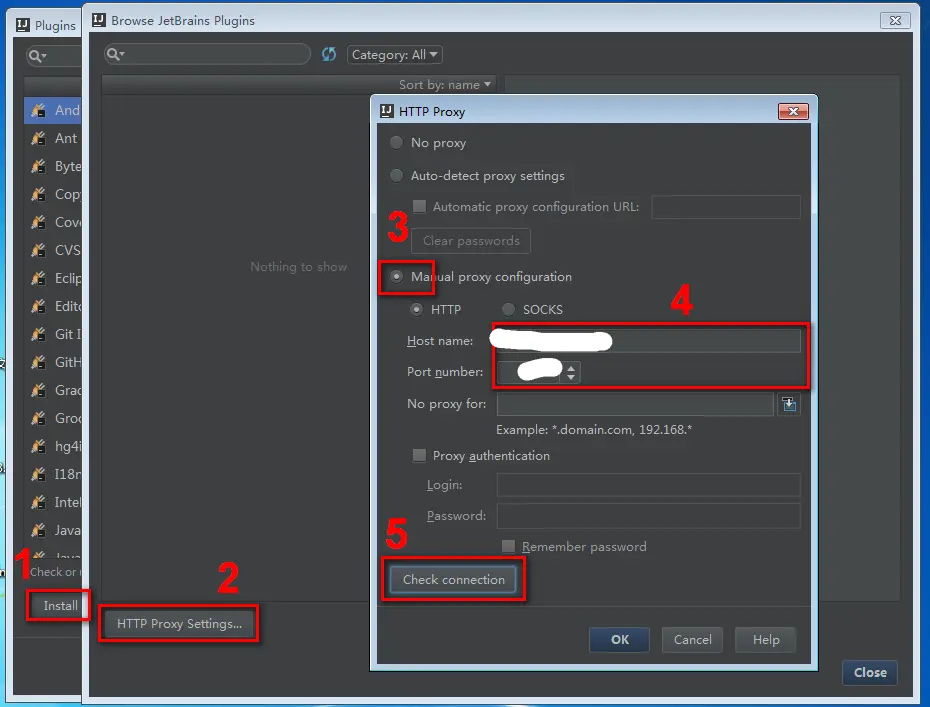
Task: Click the Help button in HTTP Proxy
Action: (x=766, y=639)
